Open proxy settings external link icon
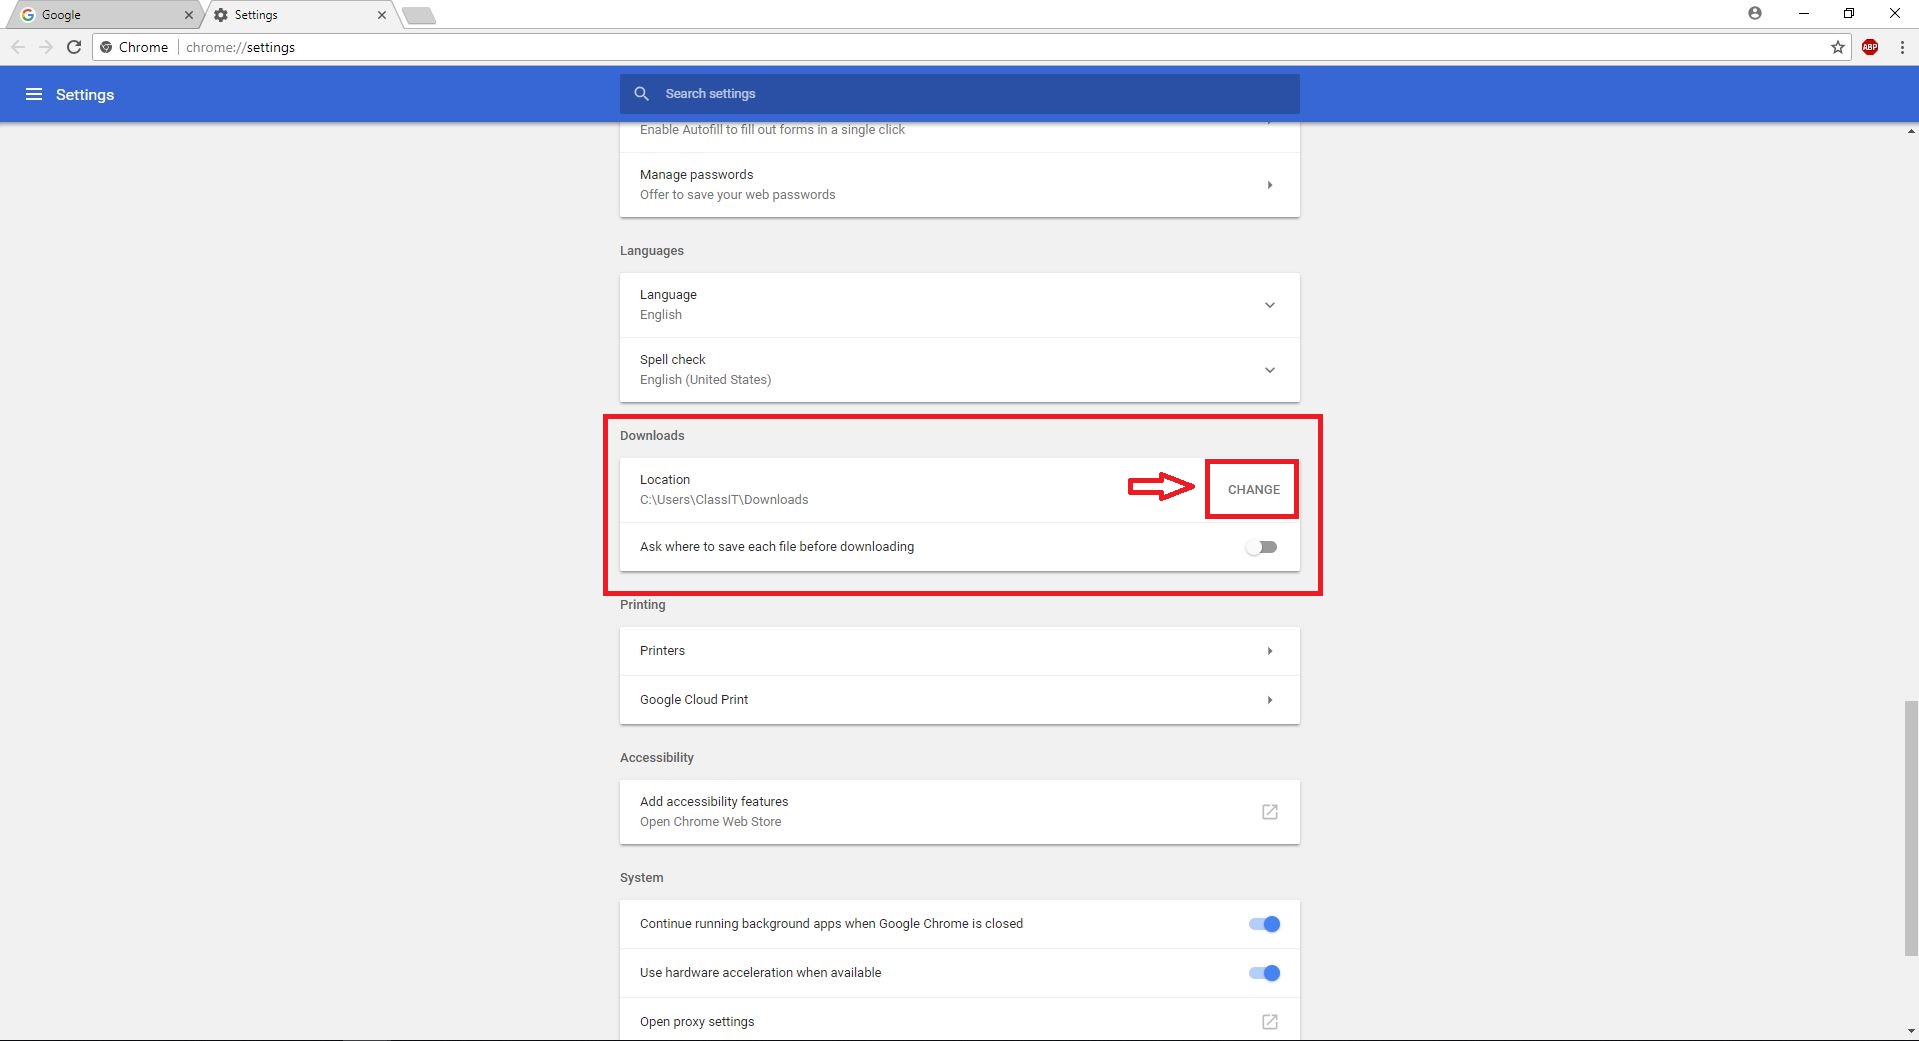The width and height of the screenshot is (1919, 1041). coord(1269,1021)
